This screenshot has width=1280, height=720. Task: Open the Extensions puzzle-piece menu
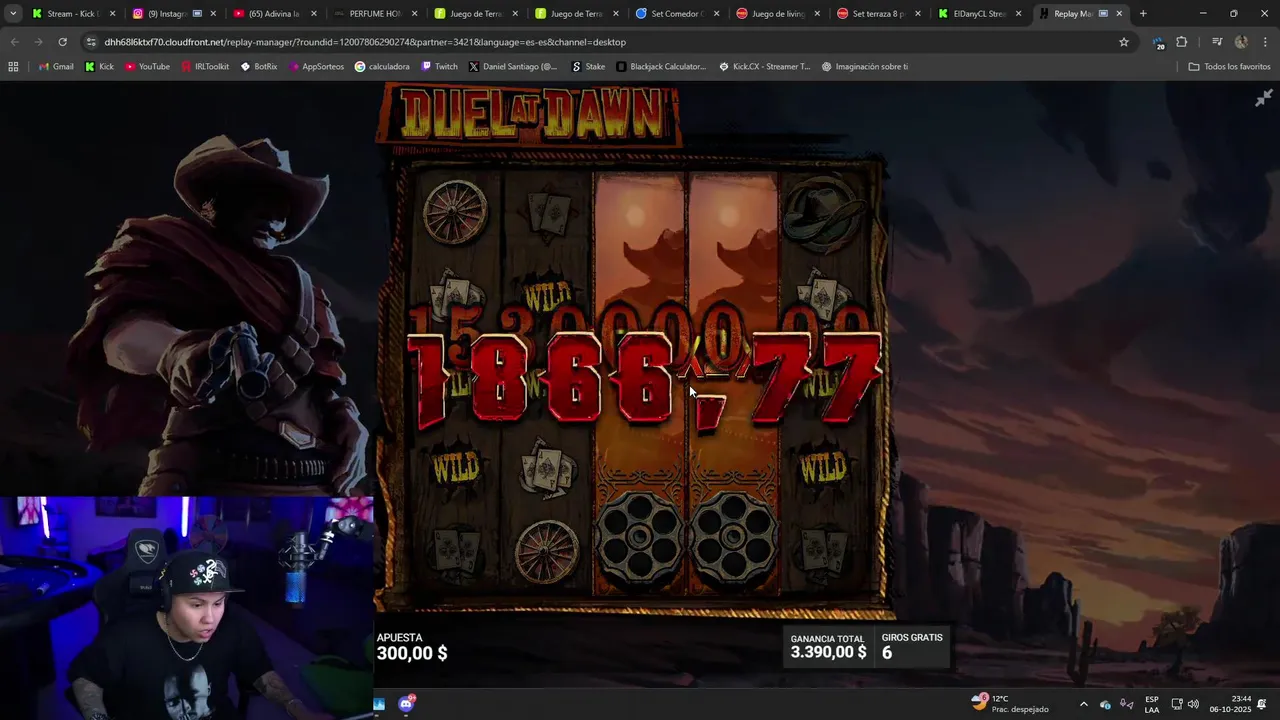[1182, 42]
